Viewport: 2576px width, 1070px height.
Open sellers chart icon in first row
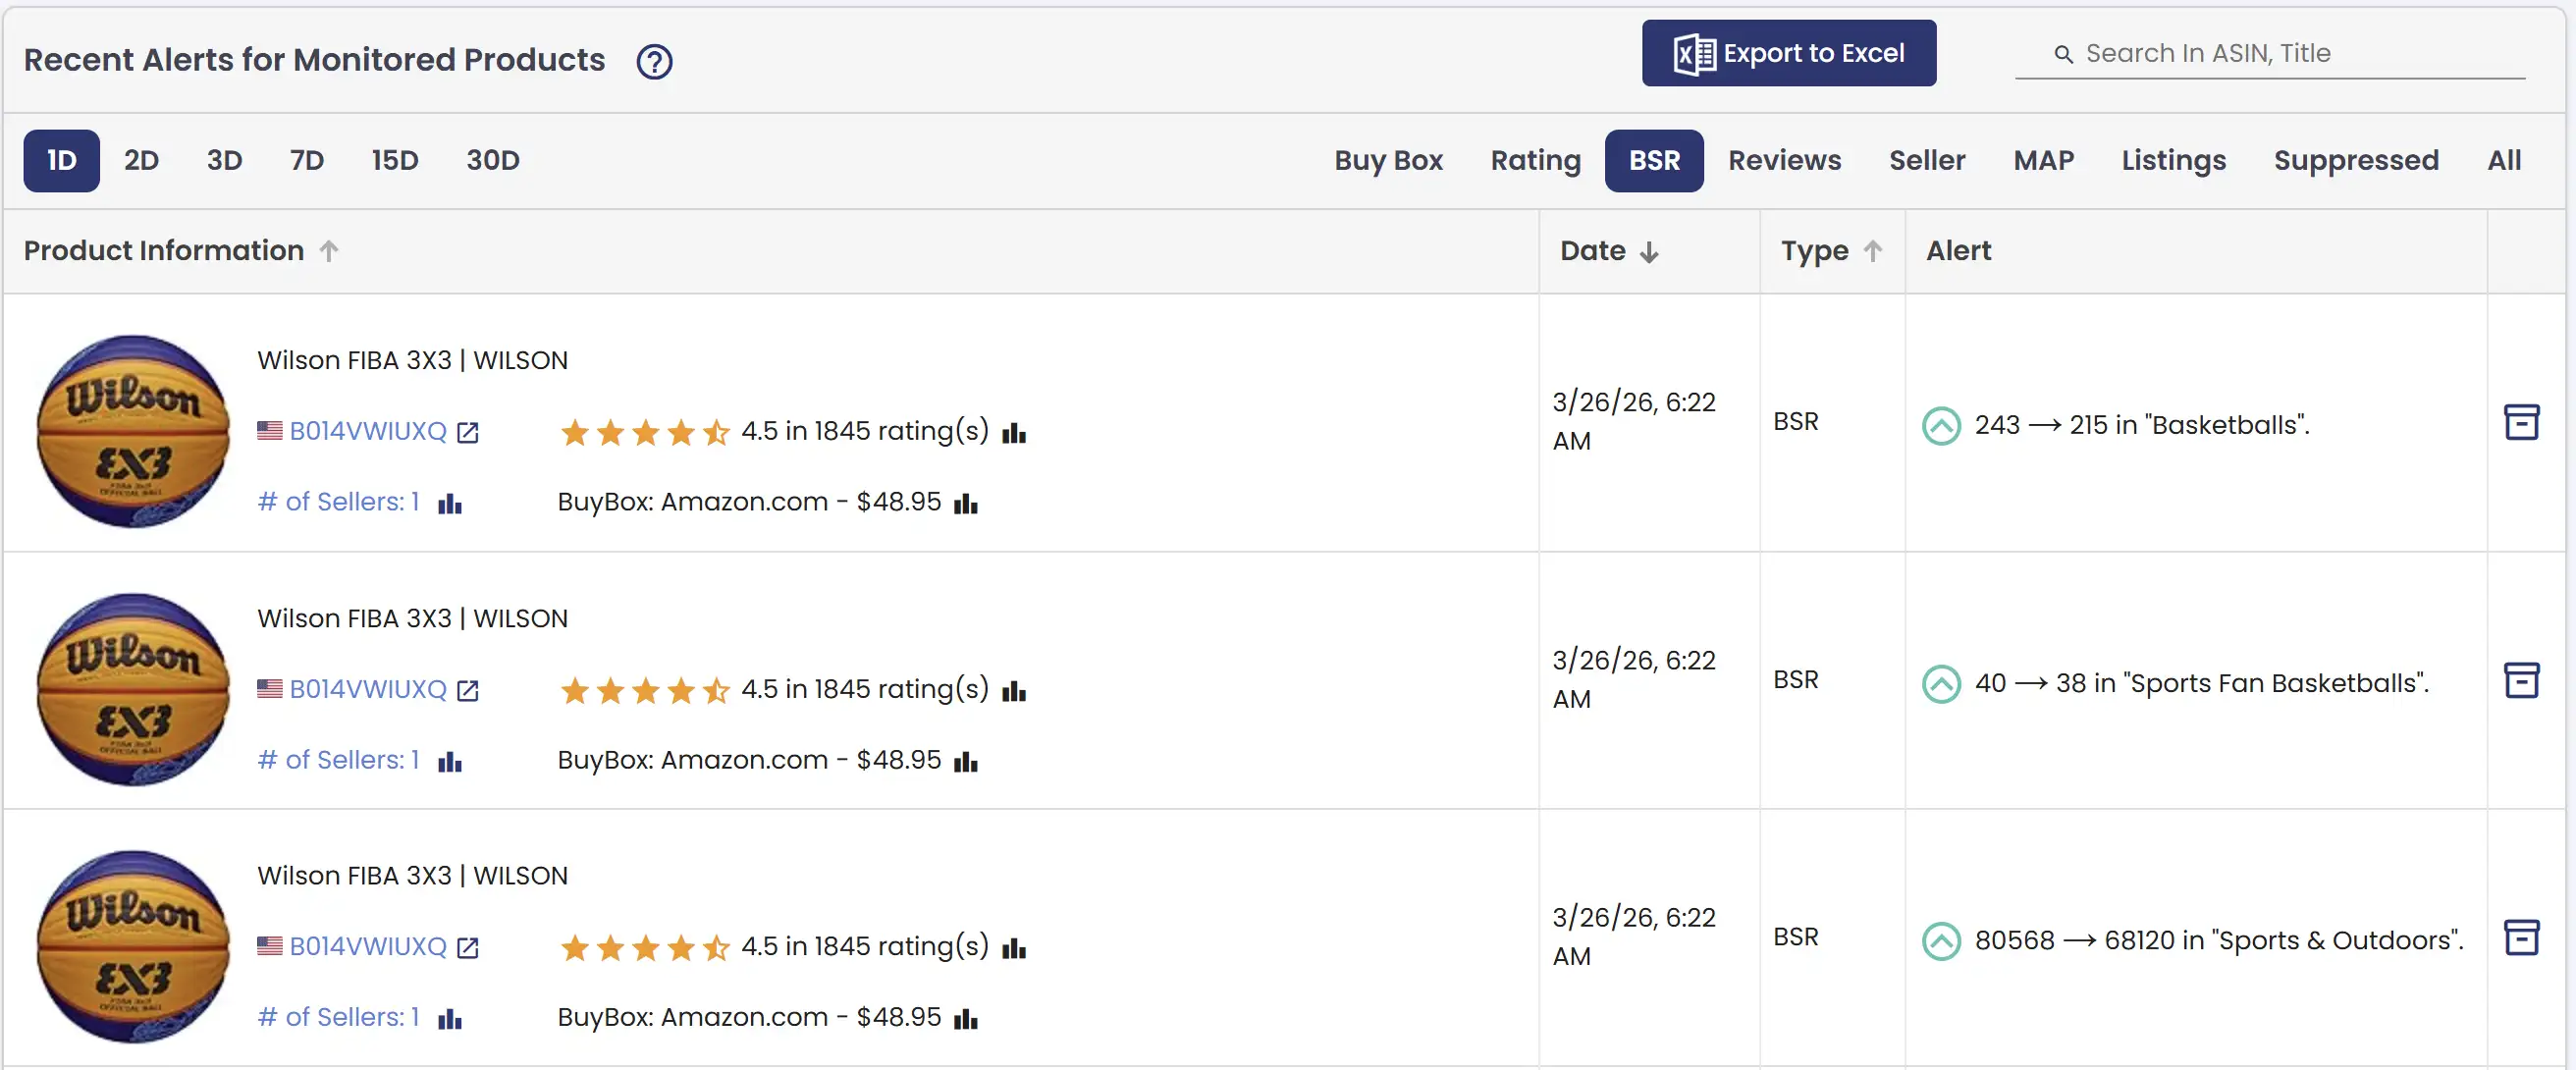pyautogui.click(x=450, y=503)
